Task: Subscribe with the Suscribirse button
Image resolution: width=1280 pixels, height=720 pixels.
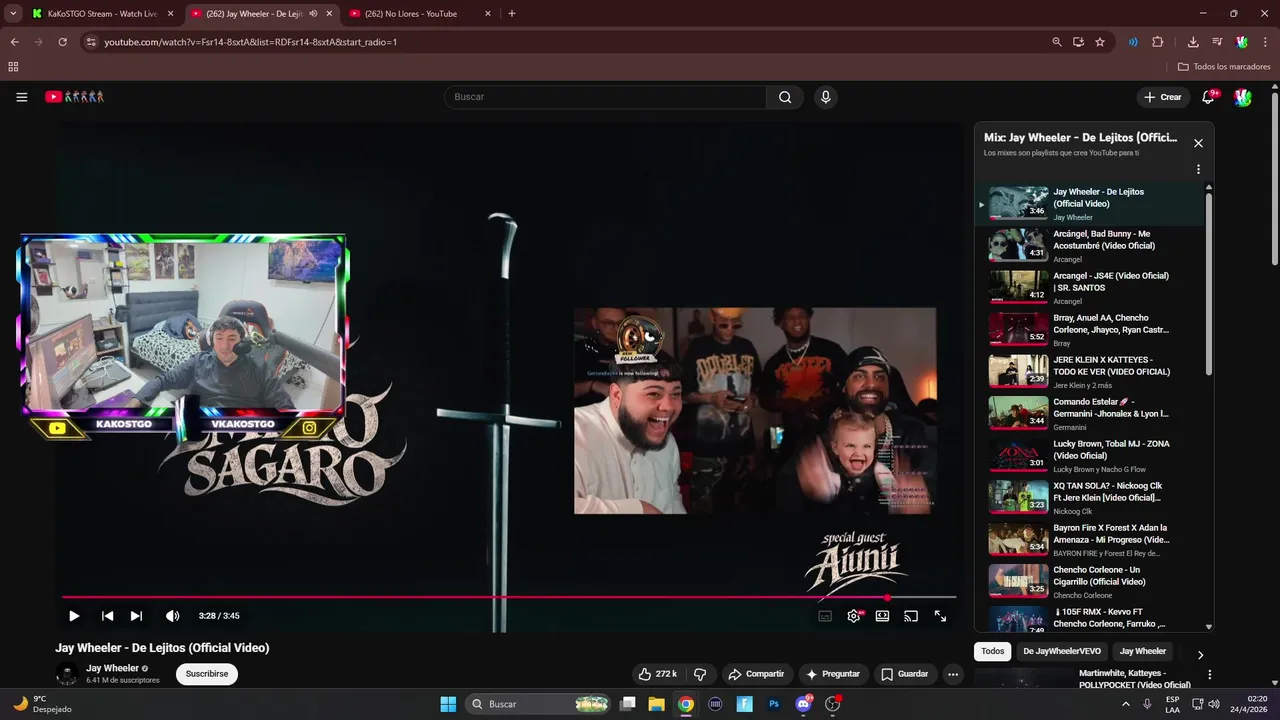Action: 207,674
